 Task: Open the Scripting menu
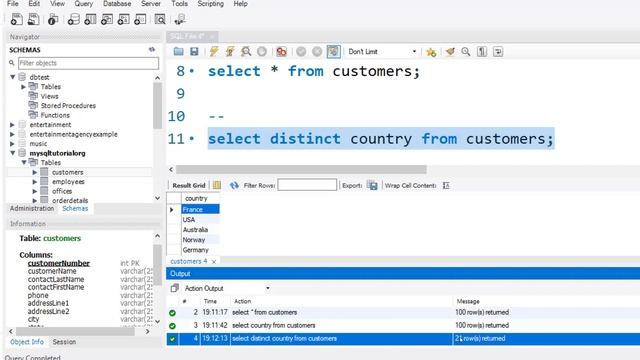[x=211, y=4]
